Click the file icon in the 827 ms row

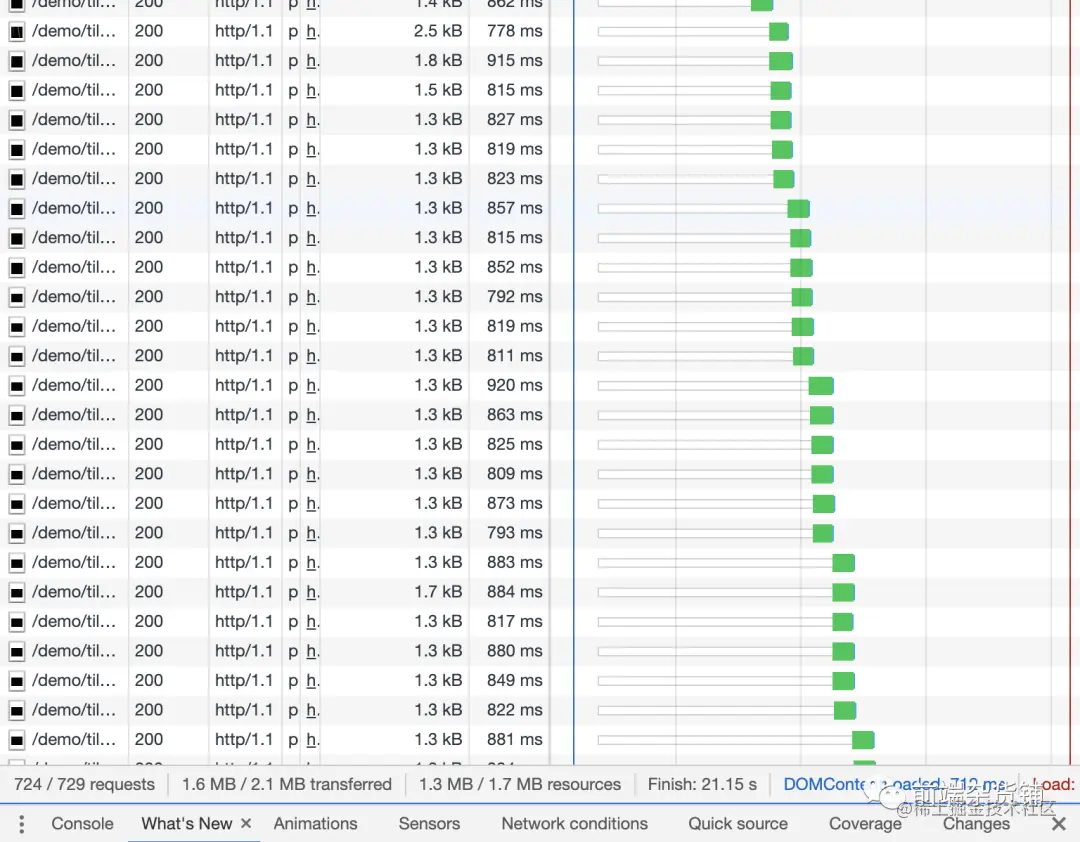tap(17, 121)
